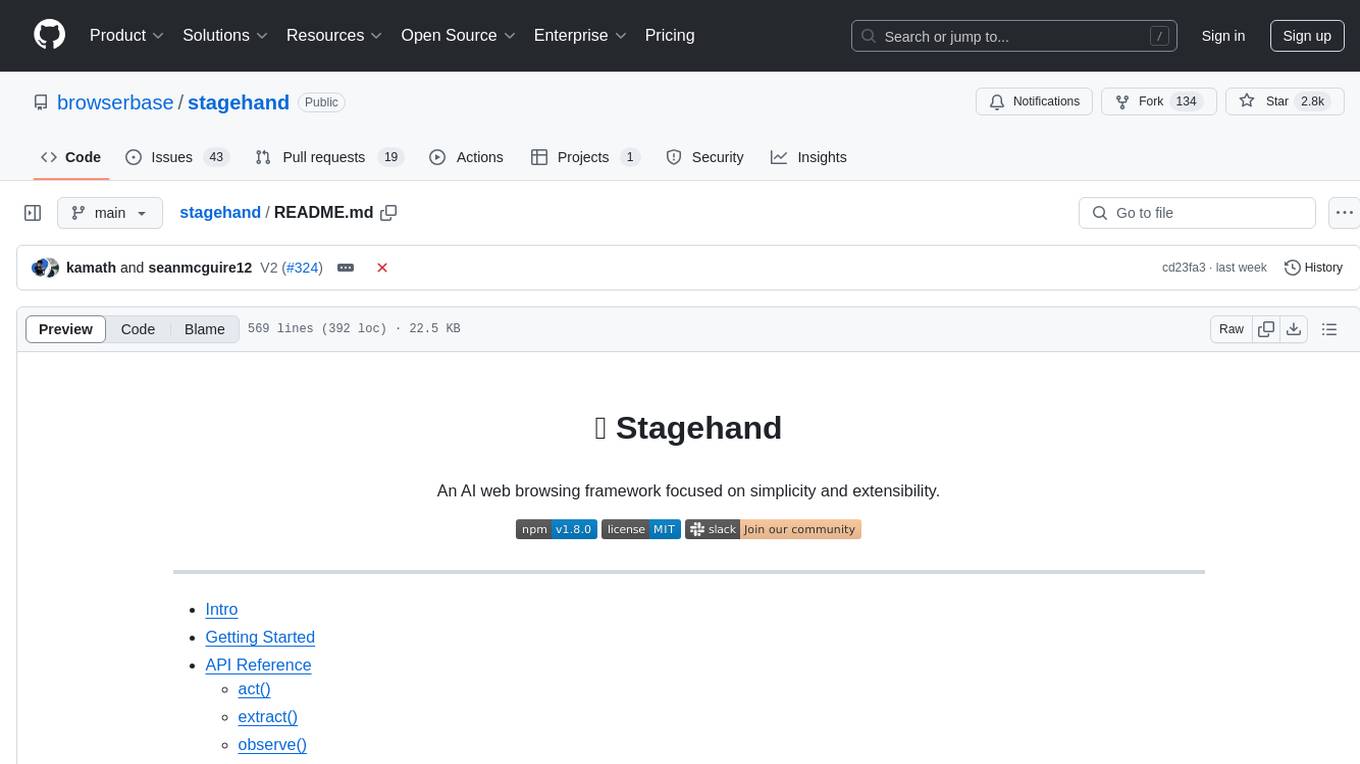
Task: Click the Notifications bell button
Action: coord(1034,101)
